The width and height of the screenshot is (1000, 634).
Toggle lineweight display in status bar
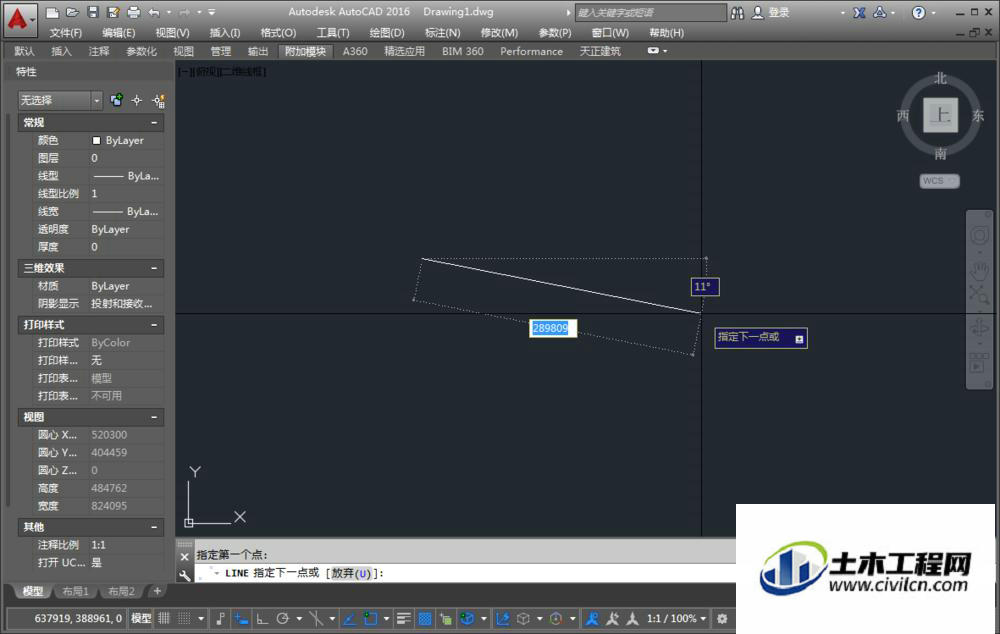pos(403,618)
